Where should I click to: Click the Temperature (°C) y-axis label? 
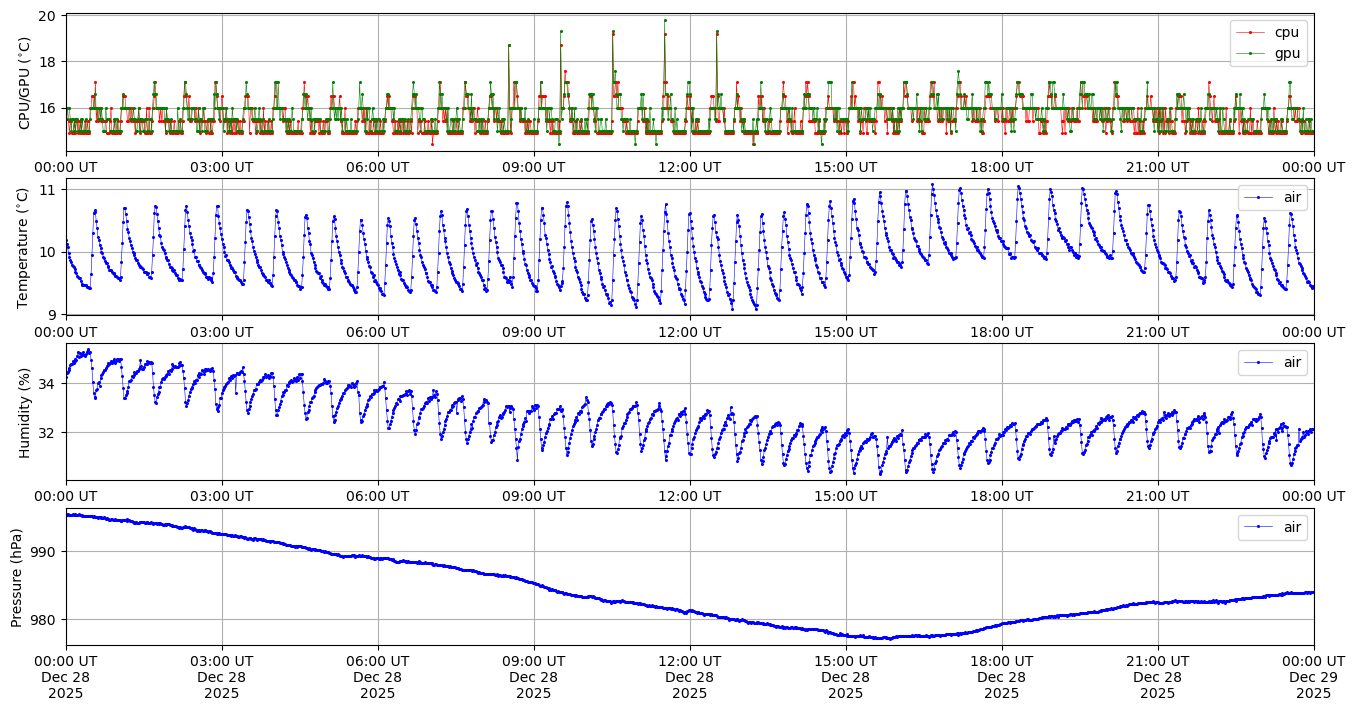tap(25, 247)
